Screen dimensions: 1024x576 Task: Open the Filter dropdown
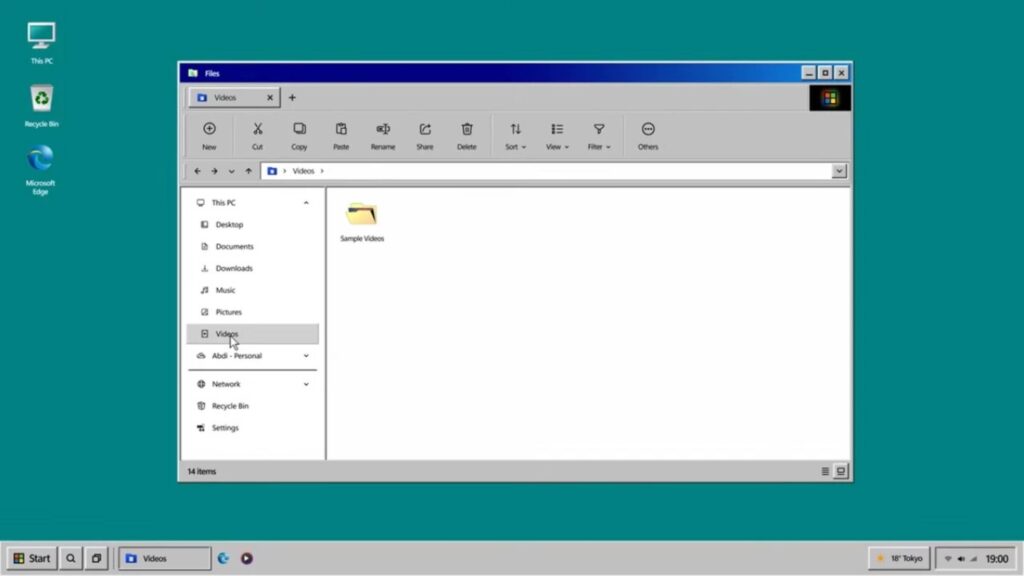[598, 135]
